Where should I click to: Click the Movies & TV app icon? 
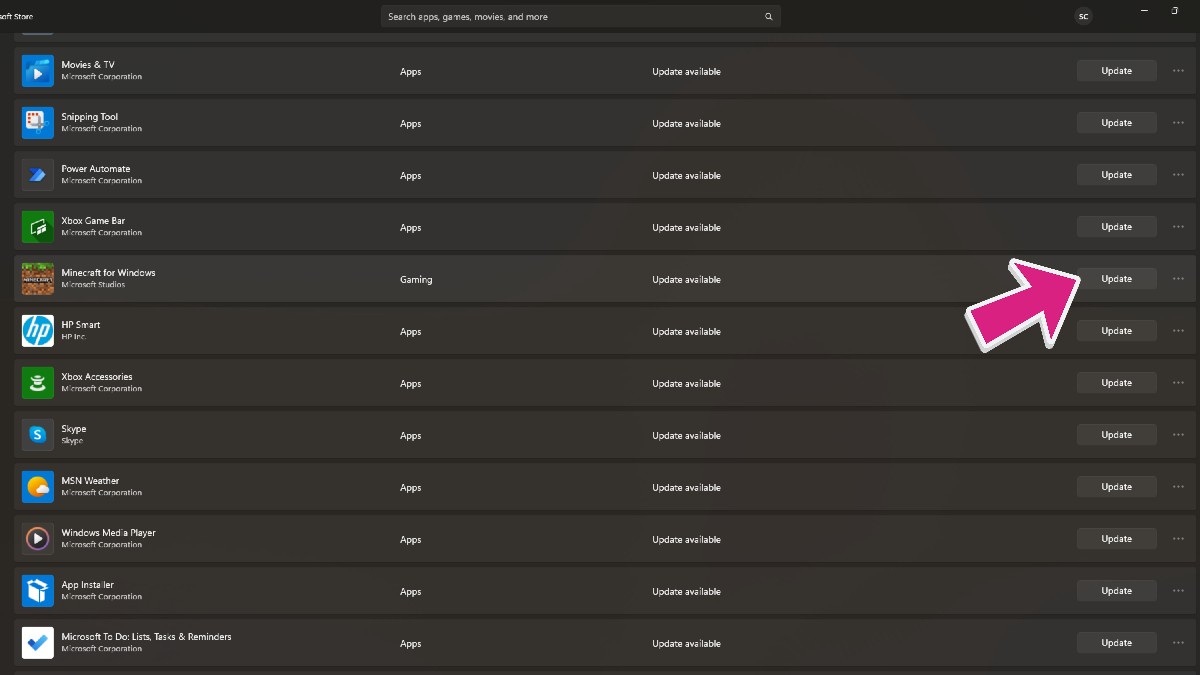[38, 71]
